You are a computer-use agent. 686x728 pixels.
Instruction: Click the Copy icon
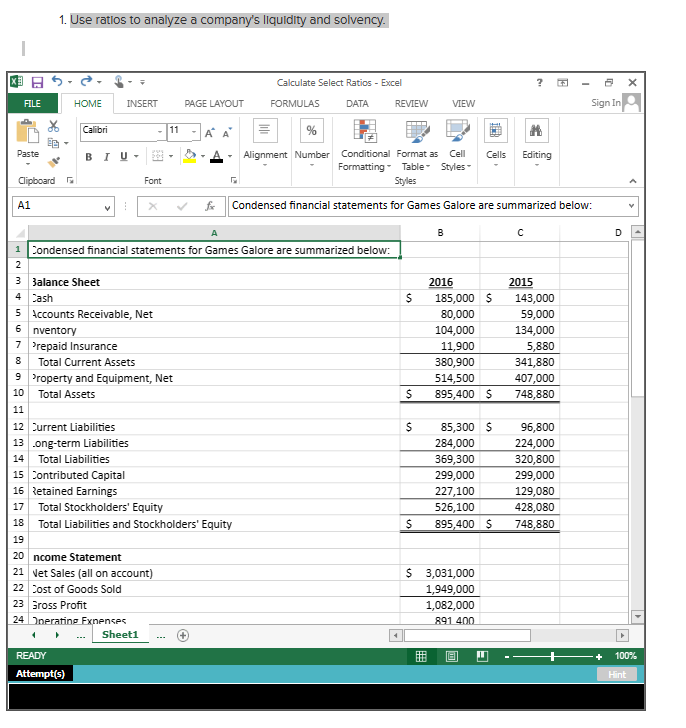pyautogui.click(x=53, y=143)
